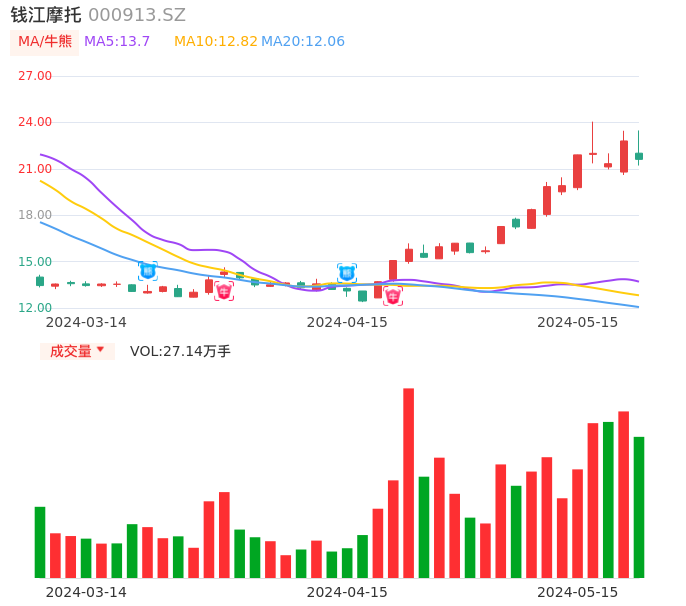Select the MA10:12.82 legend label
The image size is (686, 606).
point(216,42)
